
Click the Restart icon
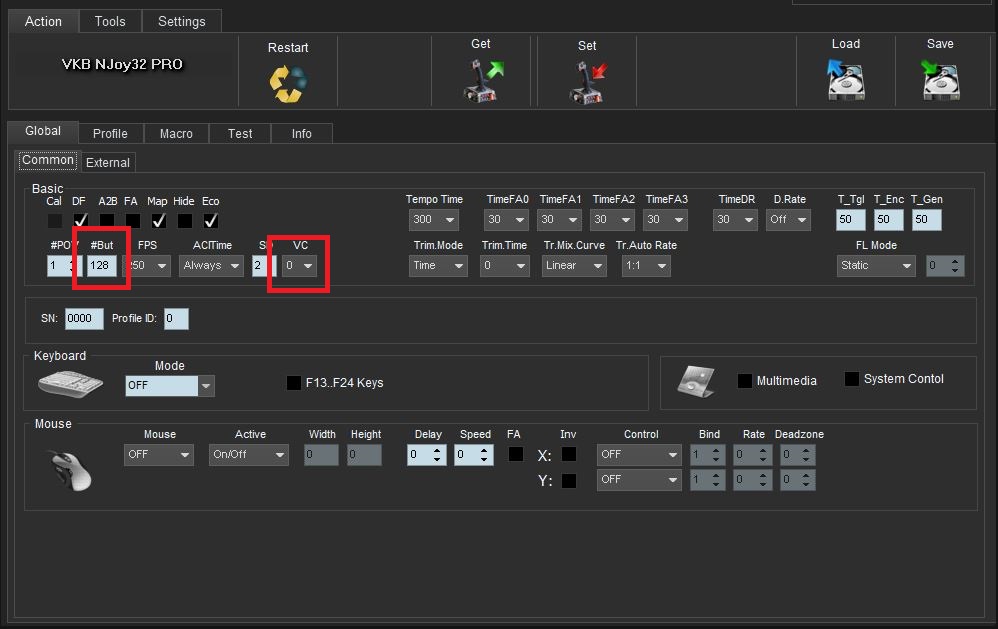(x=288, y=83)
